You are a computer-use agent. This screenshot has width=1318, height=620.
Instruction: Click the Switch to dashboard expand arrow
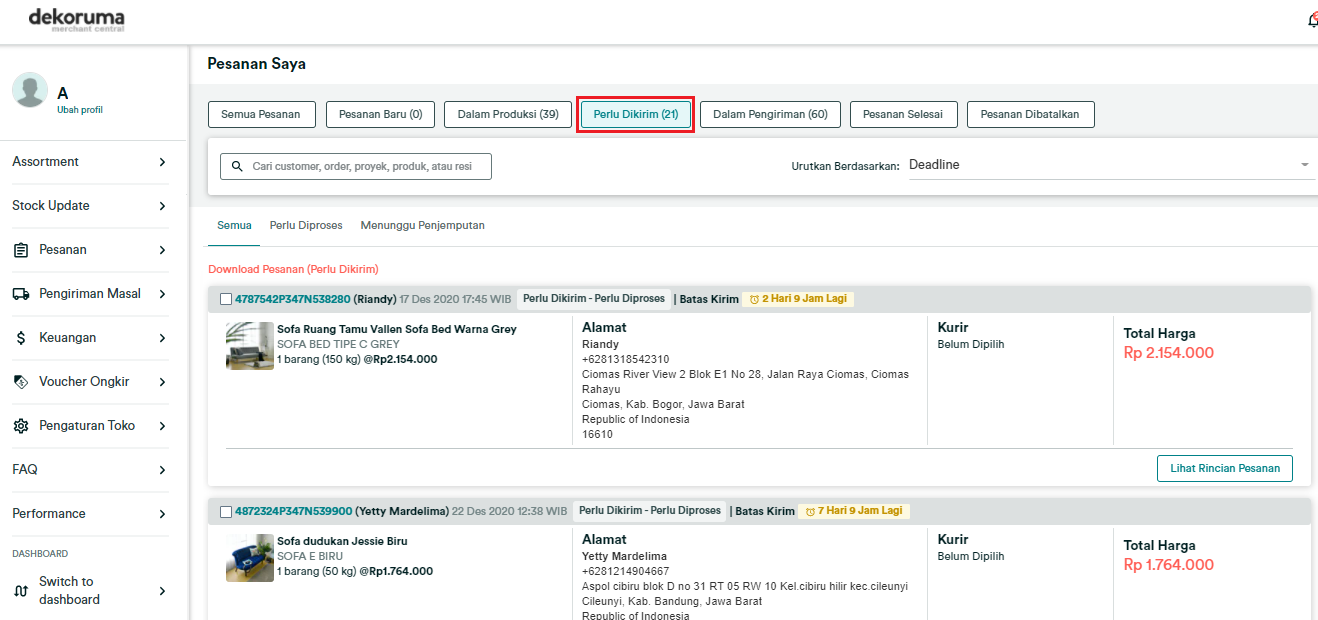pos(162,591)
